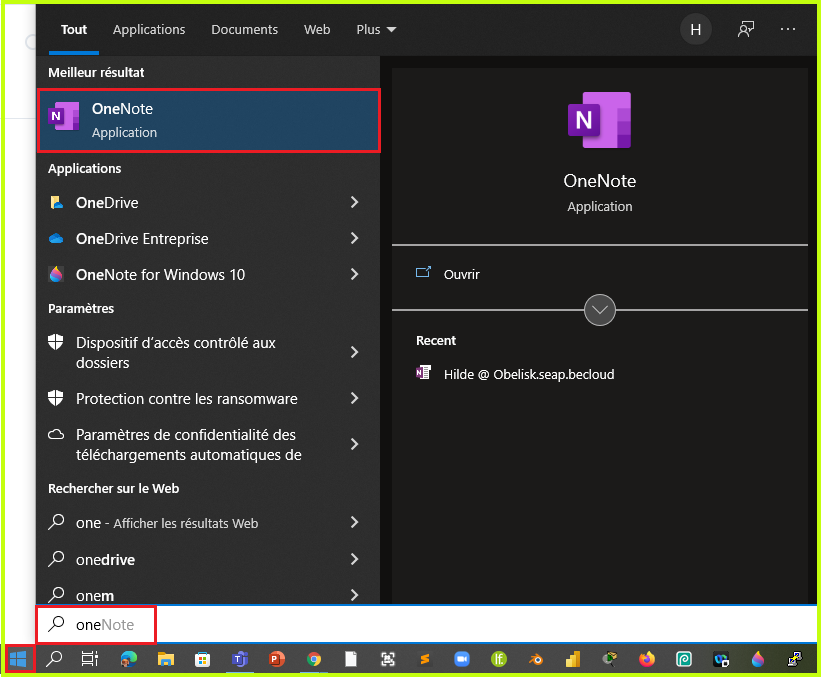Viewport: 821px width, 677px height.
Task: Open the green 'lf' app icon
Action: tap(499, 659)
